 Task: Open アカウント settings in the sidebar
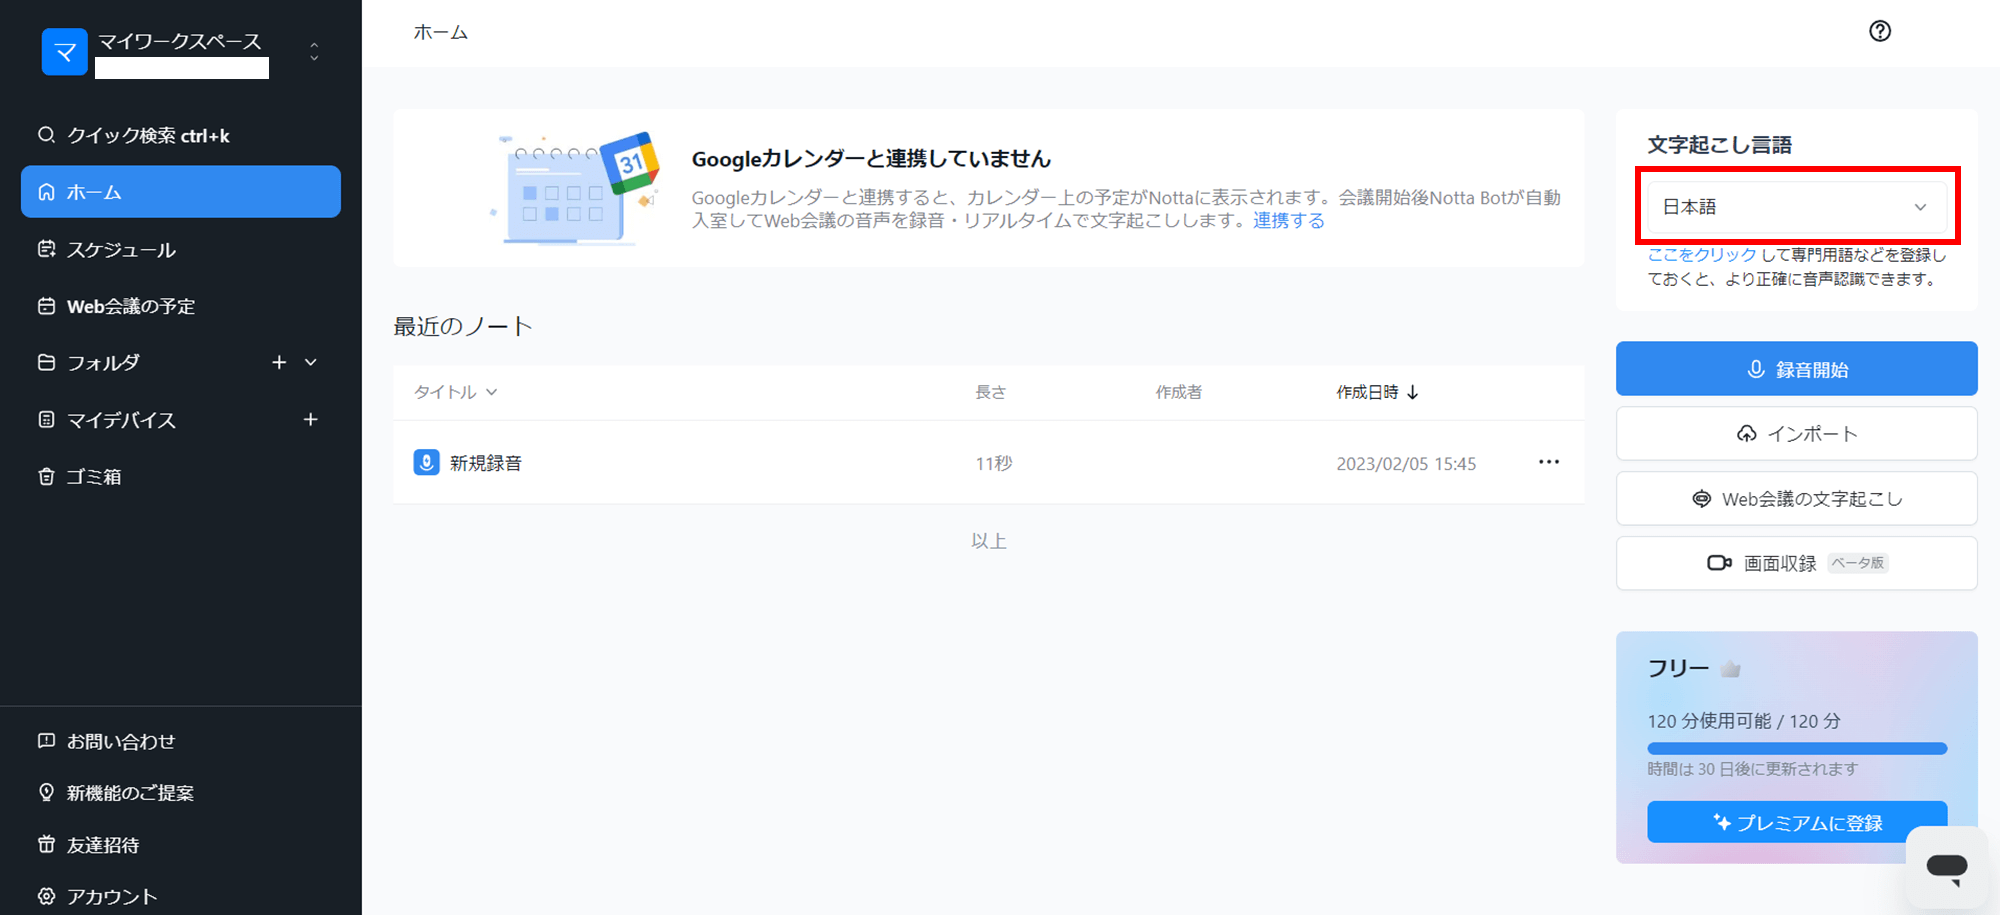97,897
